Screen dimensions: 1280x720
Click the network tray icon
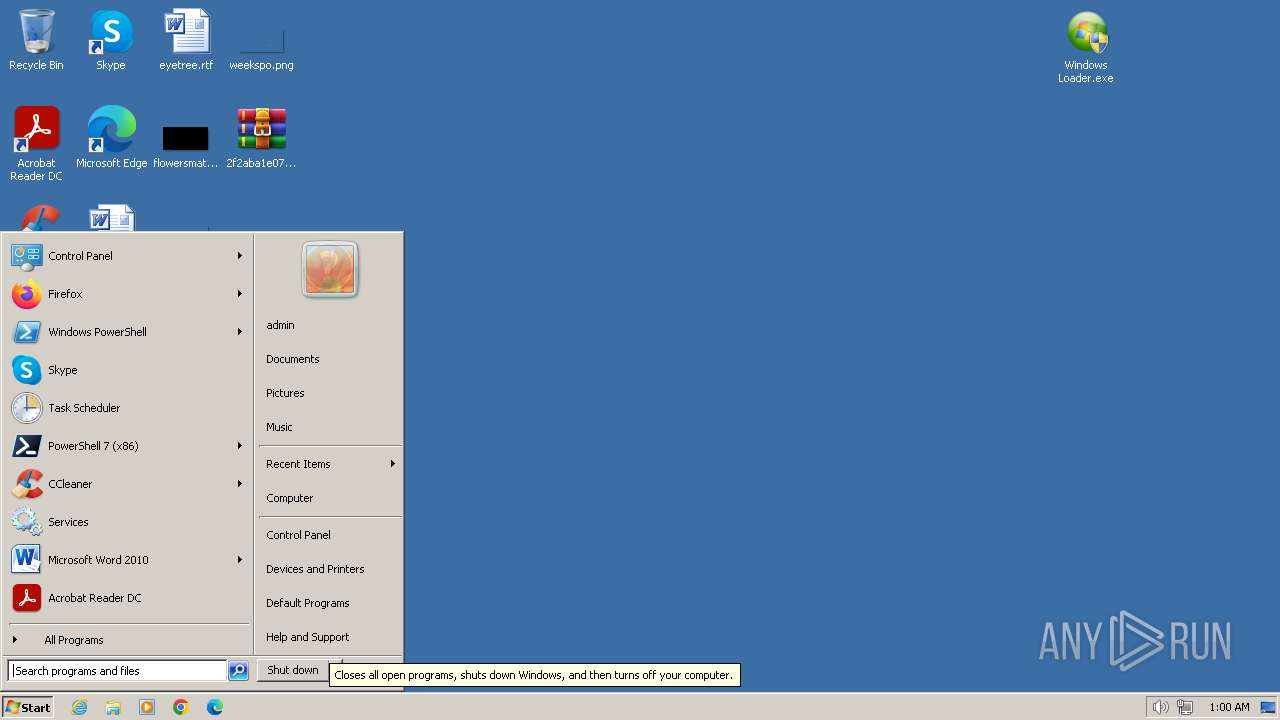[x=1185, y=707]
